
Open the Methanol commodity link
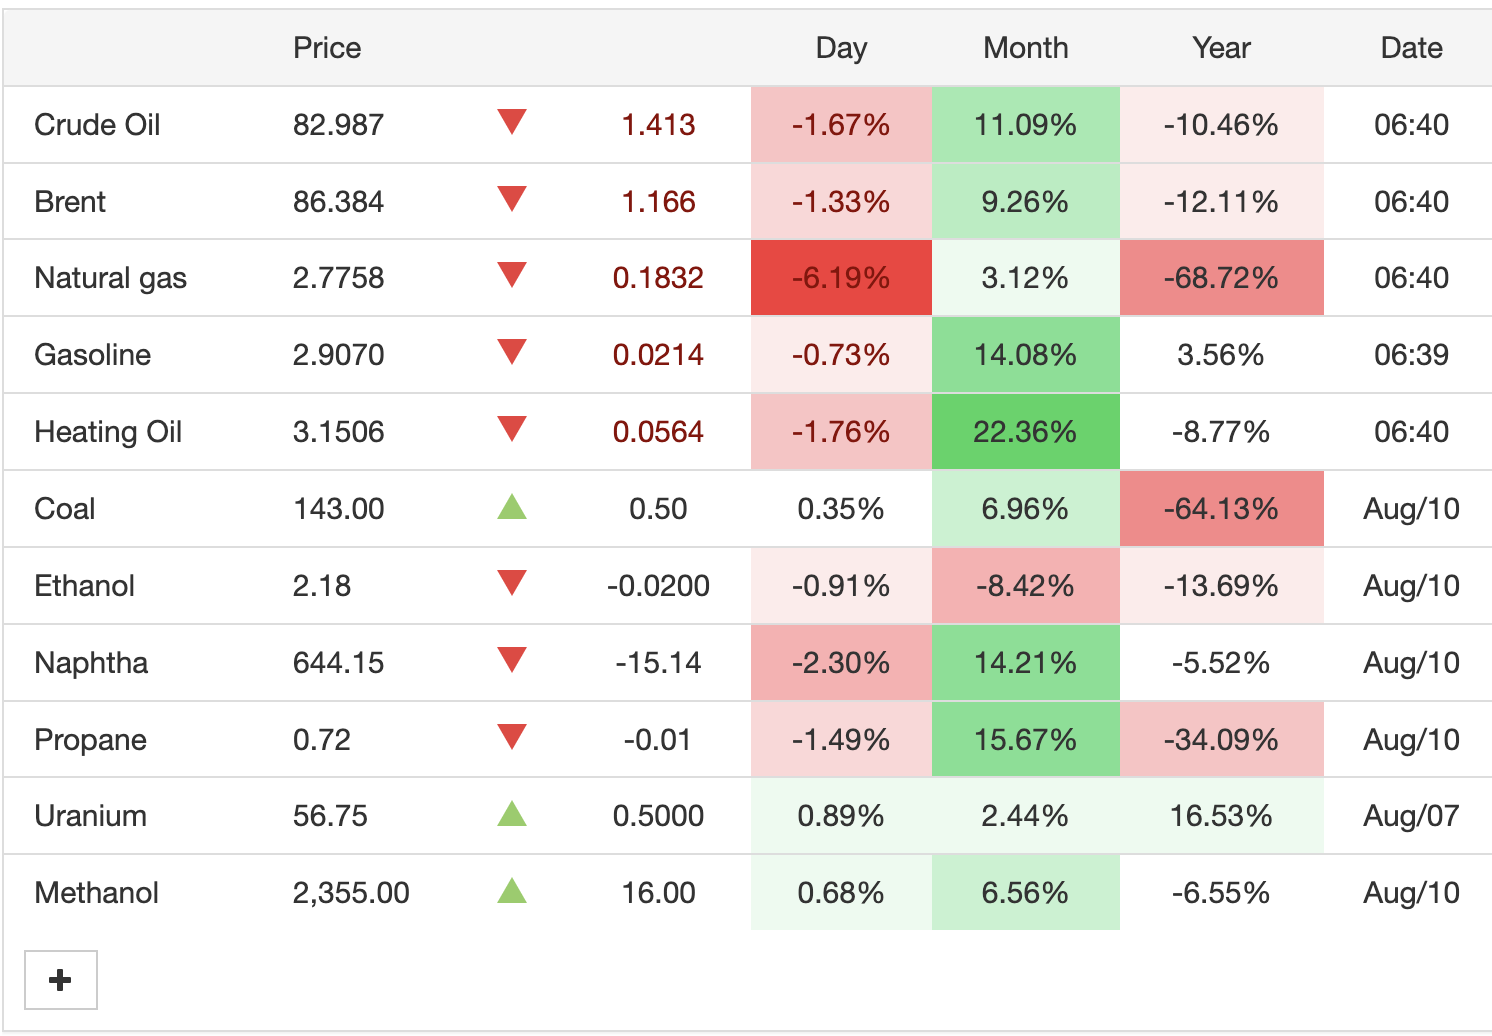(x=96, y=893)
